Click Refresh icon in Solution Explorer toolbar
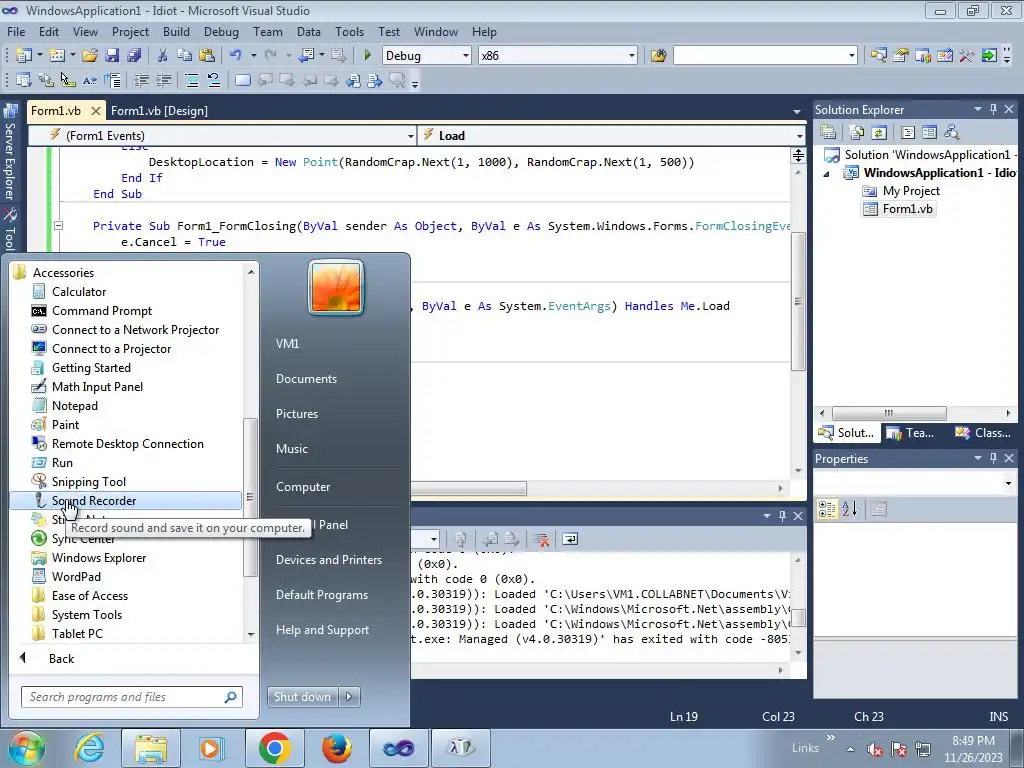This screenshot has height=768, width=1024. tap(879, 133)
